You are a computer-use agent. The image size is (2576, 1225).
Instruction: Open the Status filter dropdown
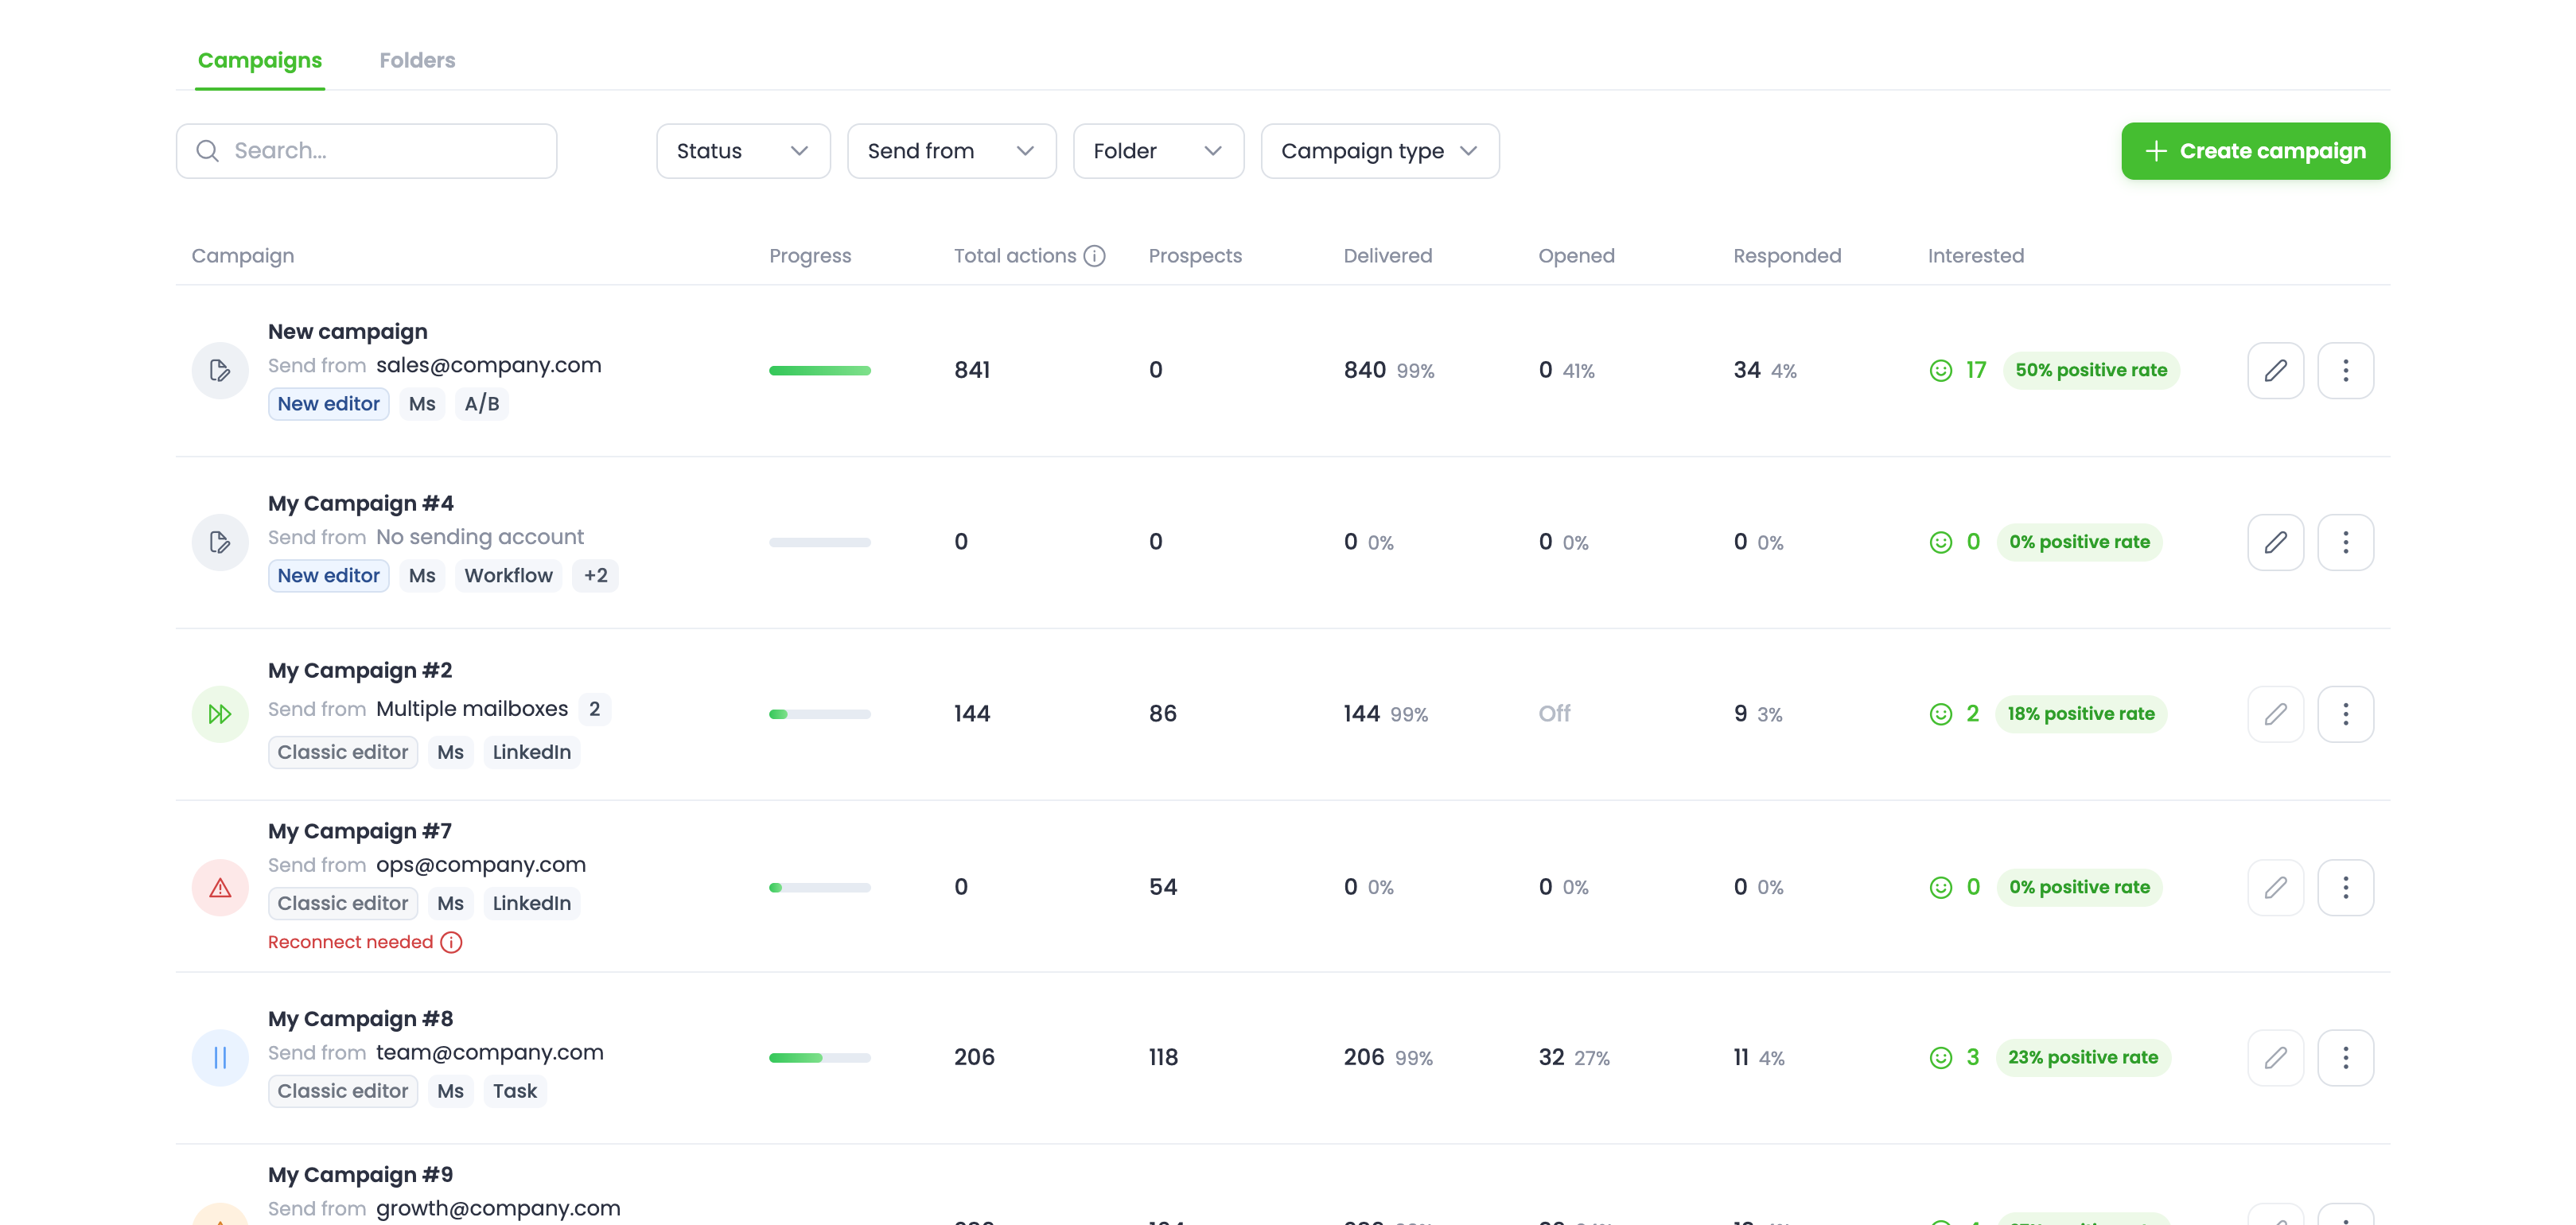pyautogui.click(x=743, y=151)
